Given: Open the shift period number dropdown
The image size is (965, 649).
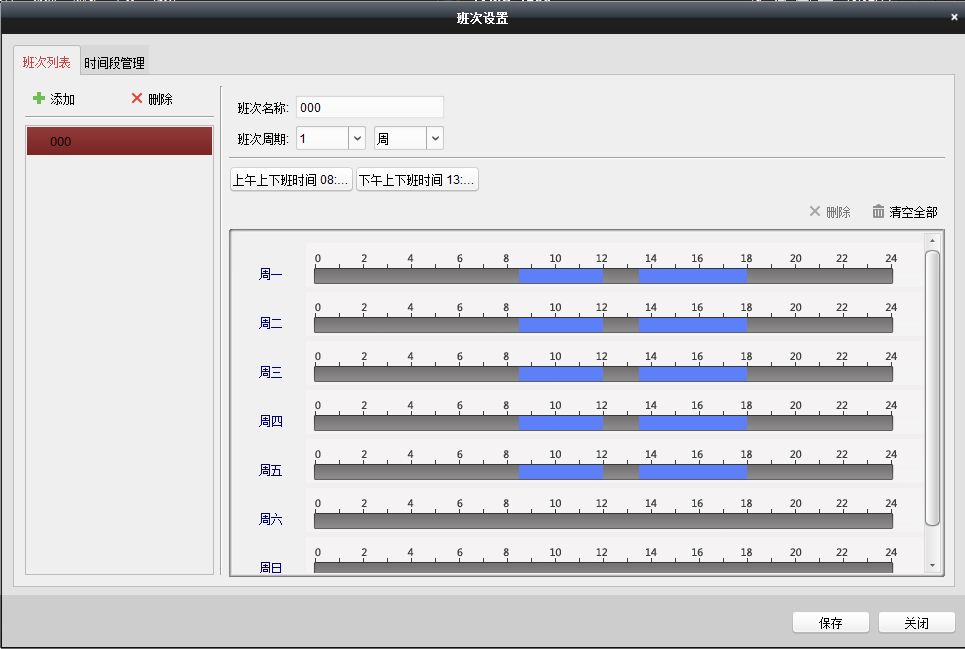Looking at the screenshot, I should tap(357, 138).
